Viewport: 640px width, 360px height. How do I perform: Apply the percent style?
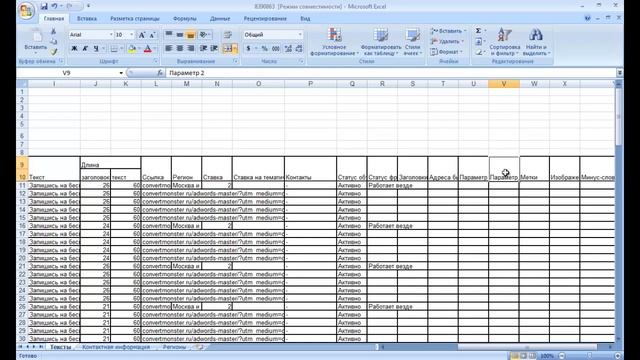point(264,49)
